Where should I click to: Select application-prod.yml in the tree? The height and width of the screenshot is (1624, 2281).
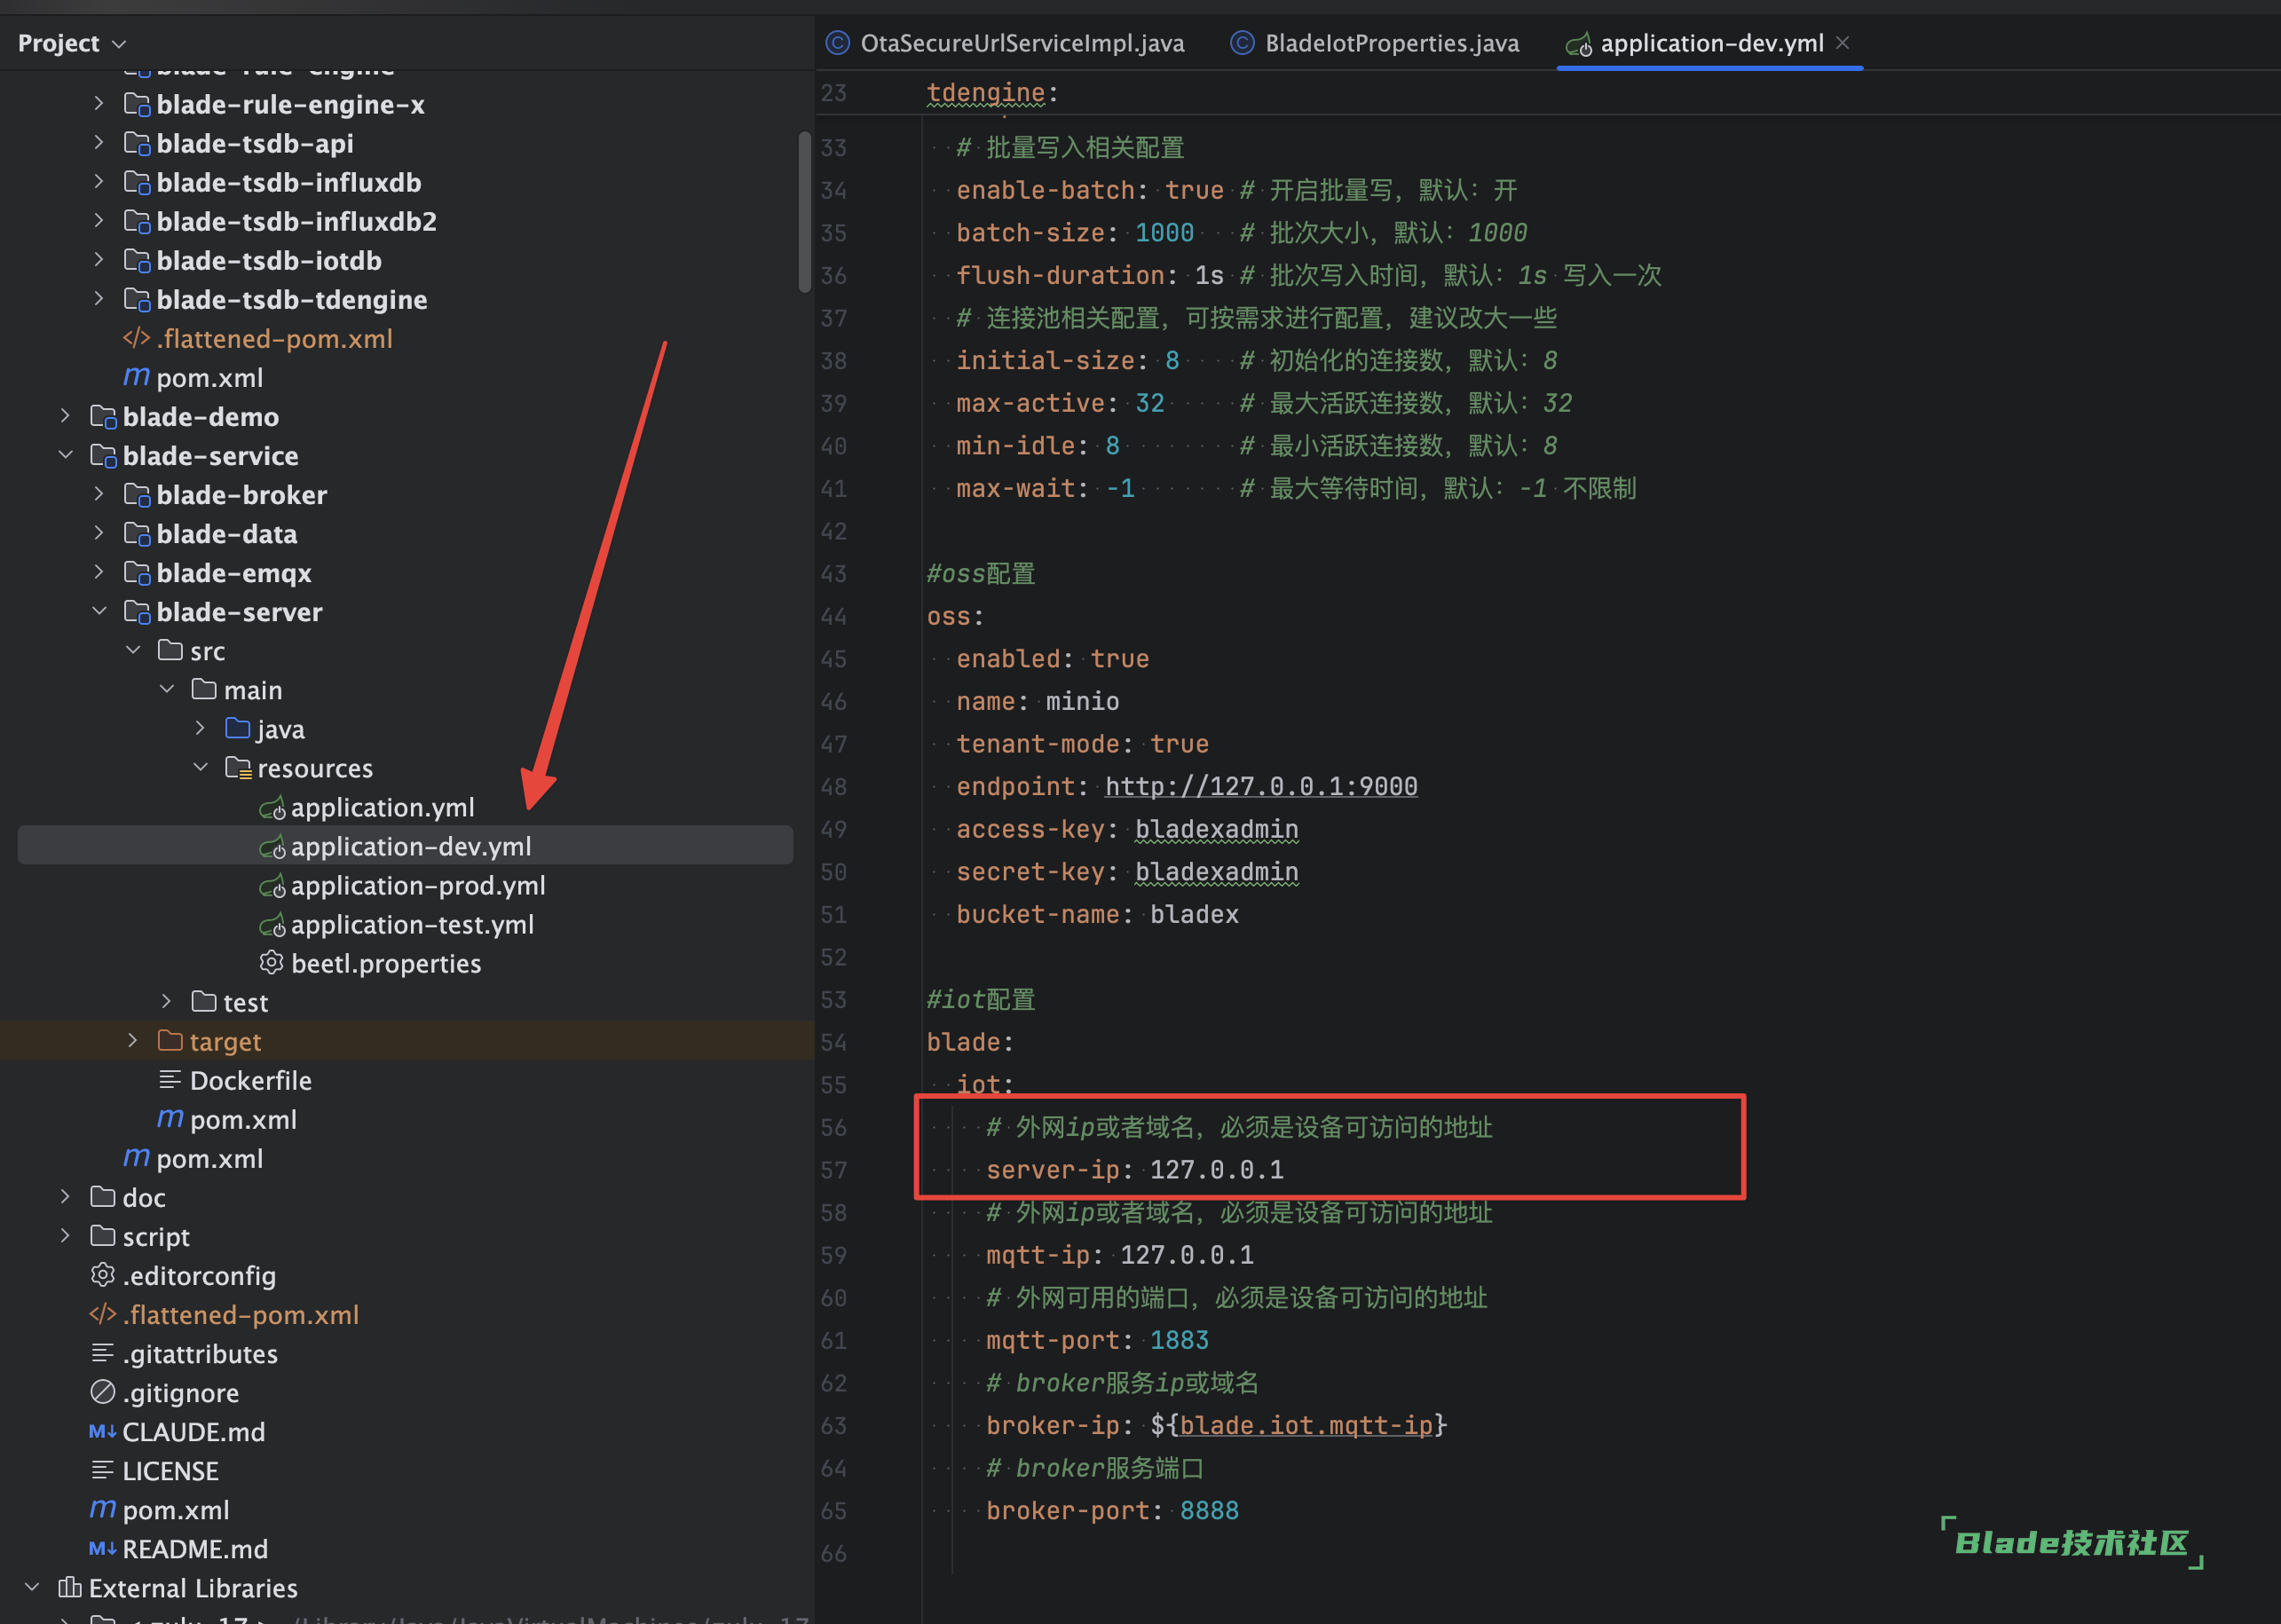(417, 886)
